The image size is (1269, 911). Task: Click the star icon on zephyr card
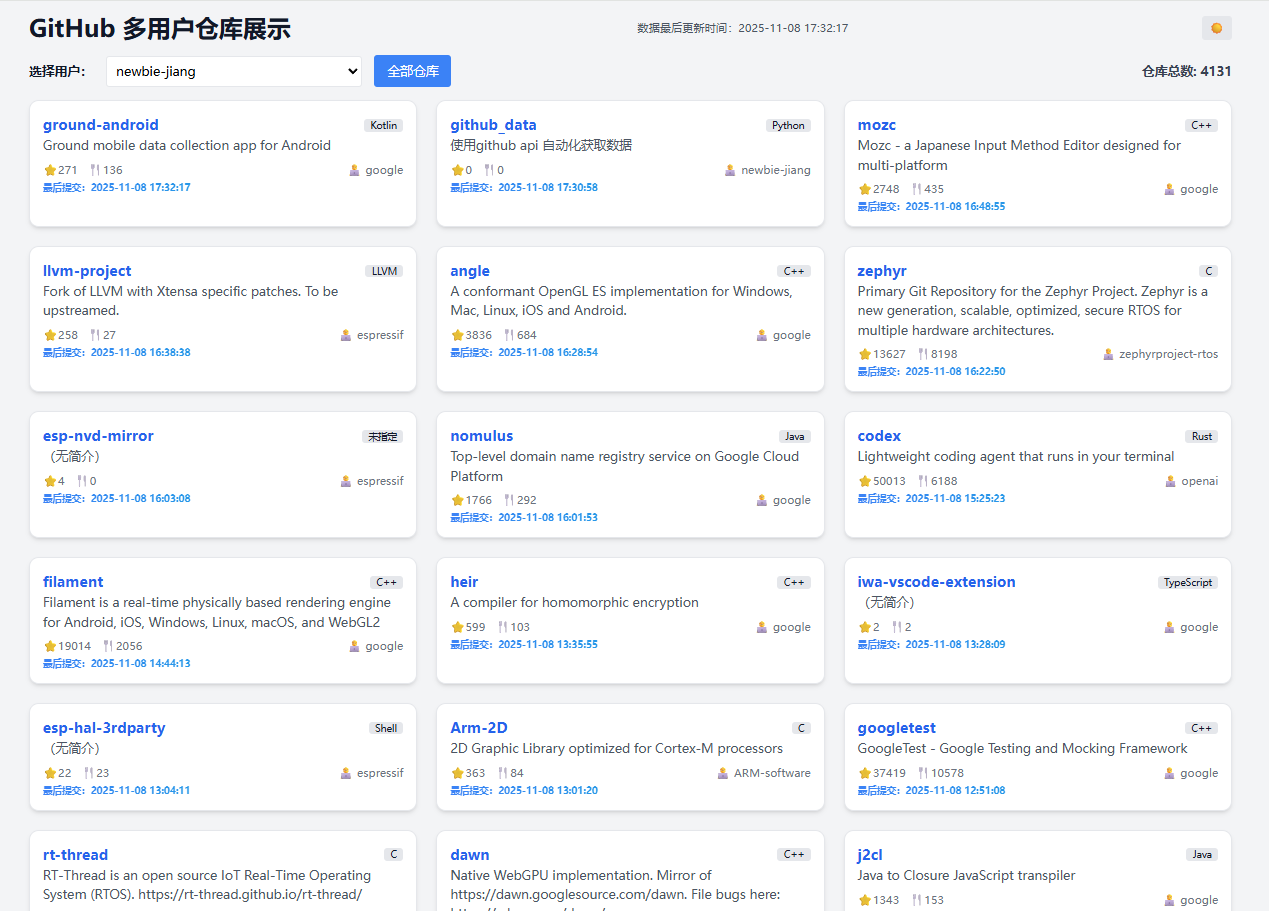(865, 354)
